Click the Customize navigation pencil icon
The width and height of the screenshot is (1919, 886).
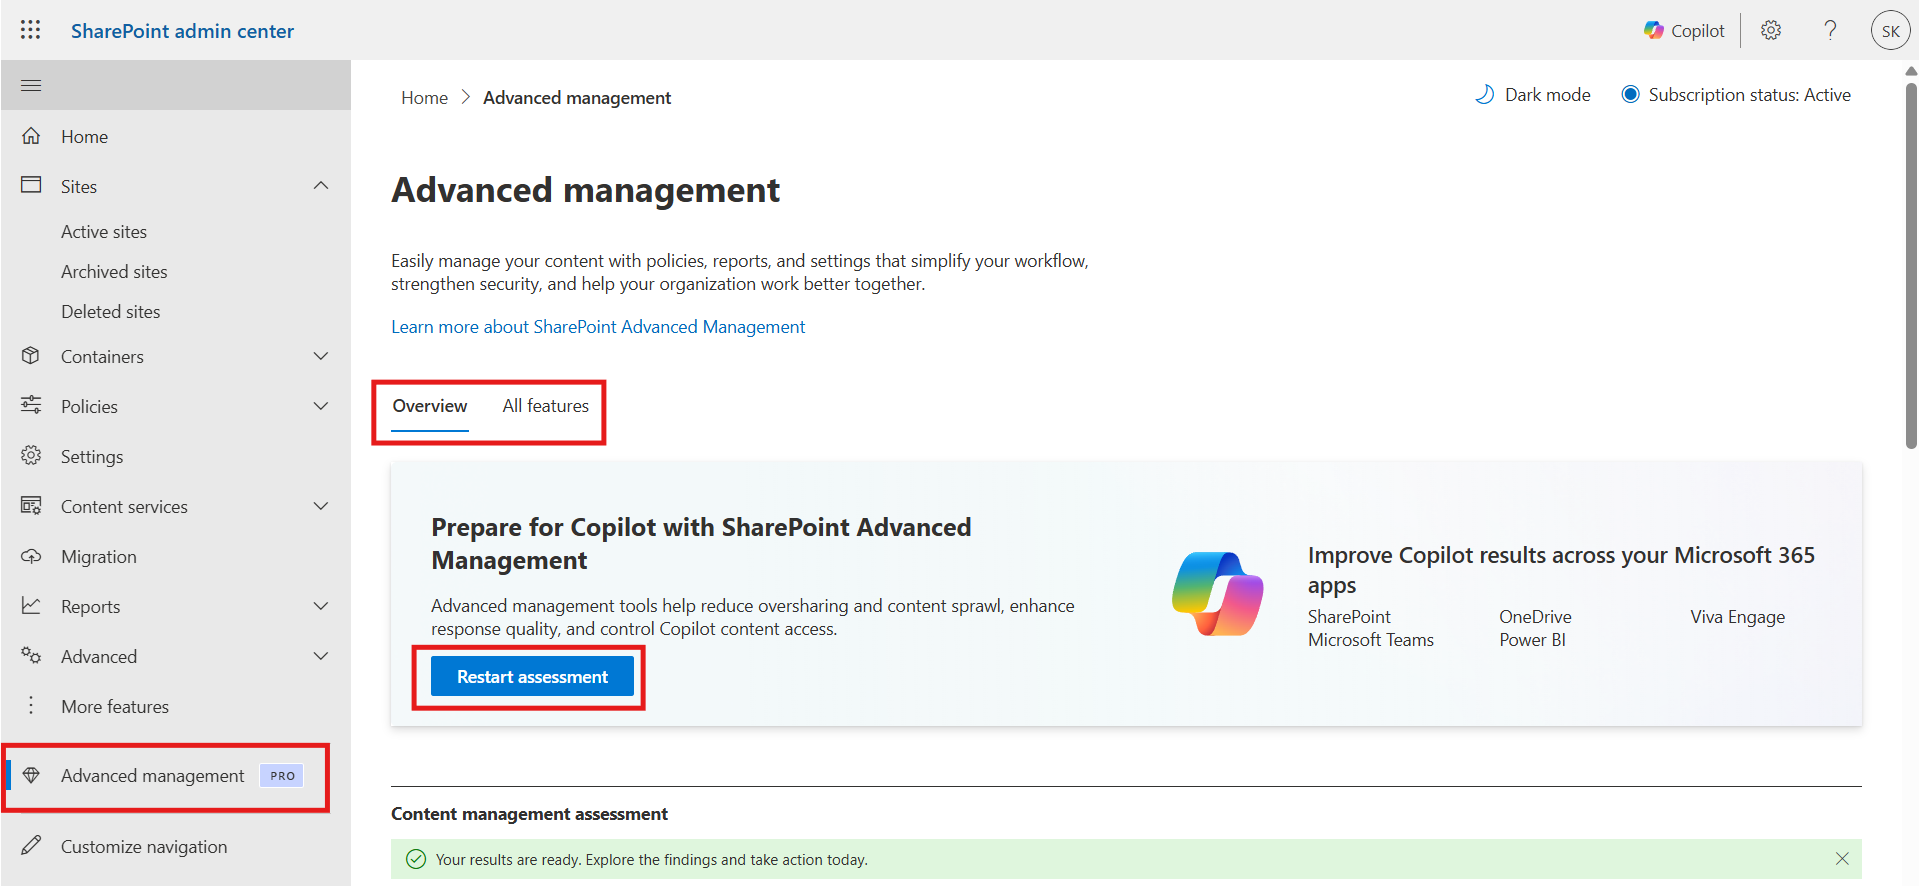coord(31,846)
